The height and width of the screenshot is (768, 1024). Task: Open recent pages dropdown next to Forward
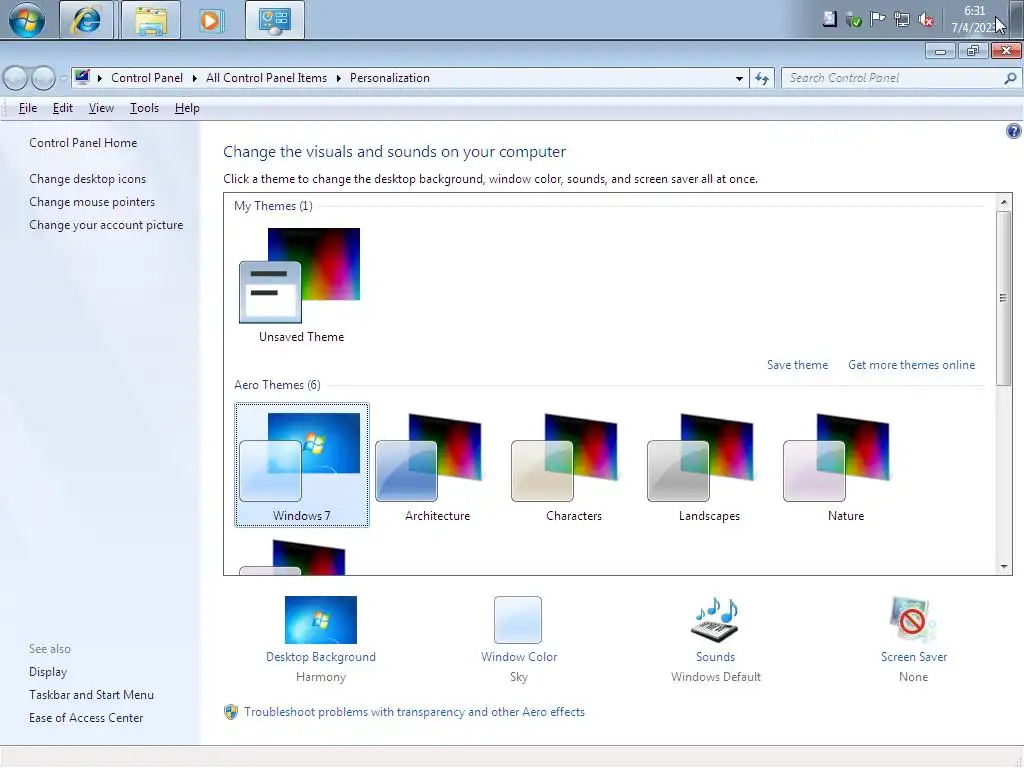tap(63, 78)
